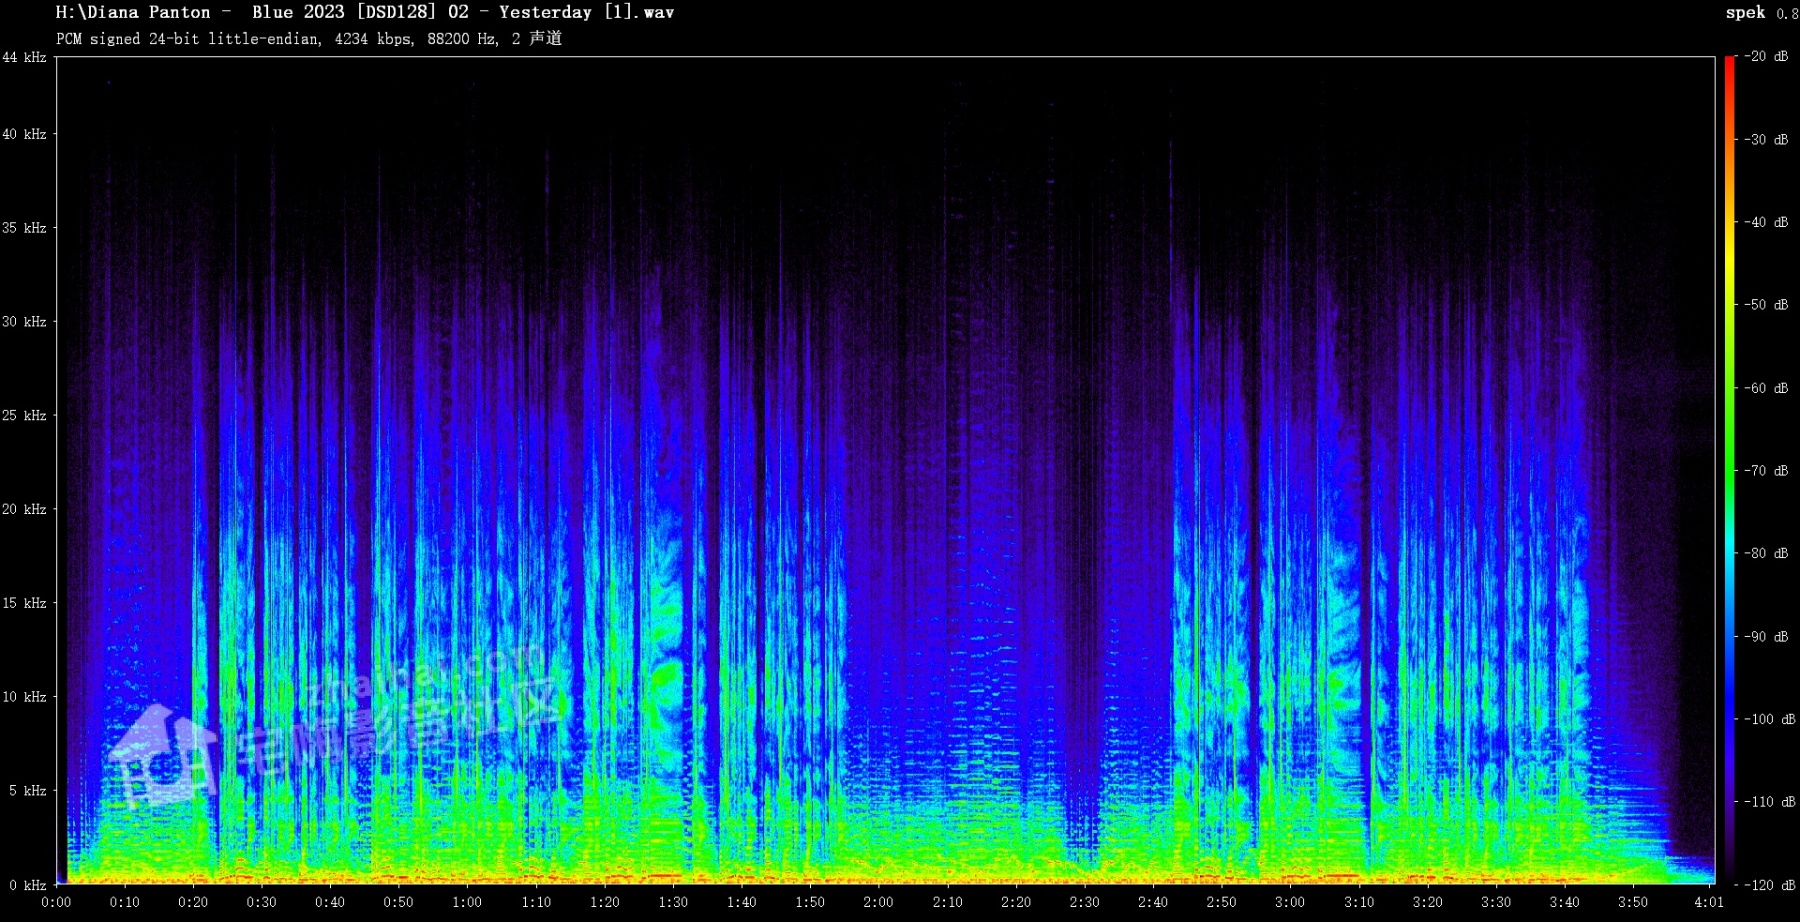
Task: Click the '0:30' time axis label
Action: tap(262, 902)
